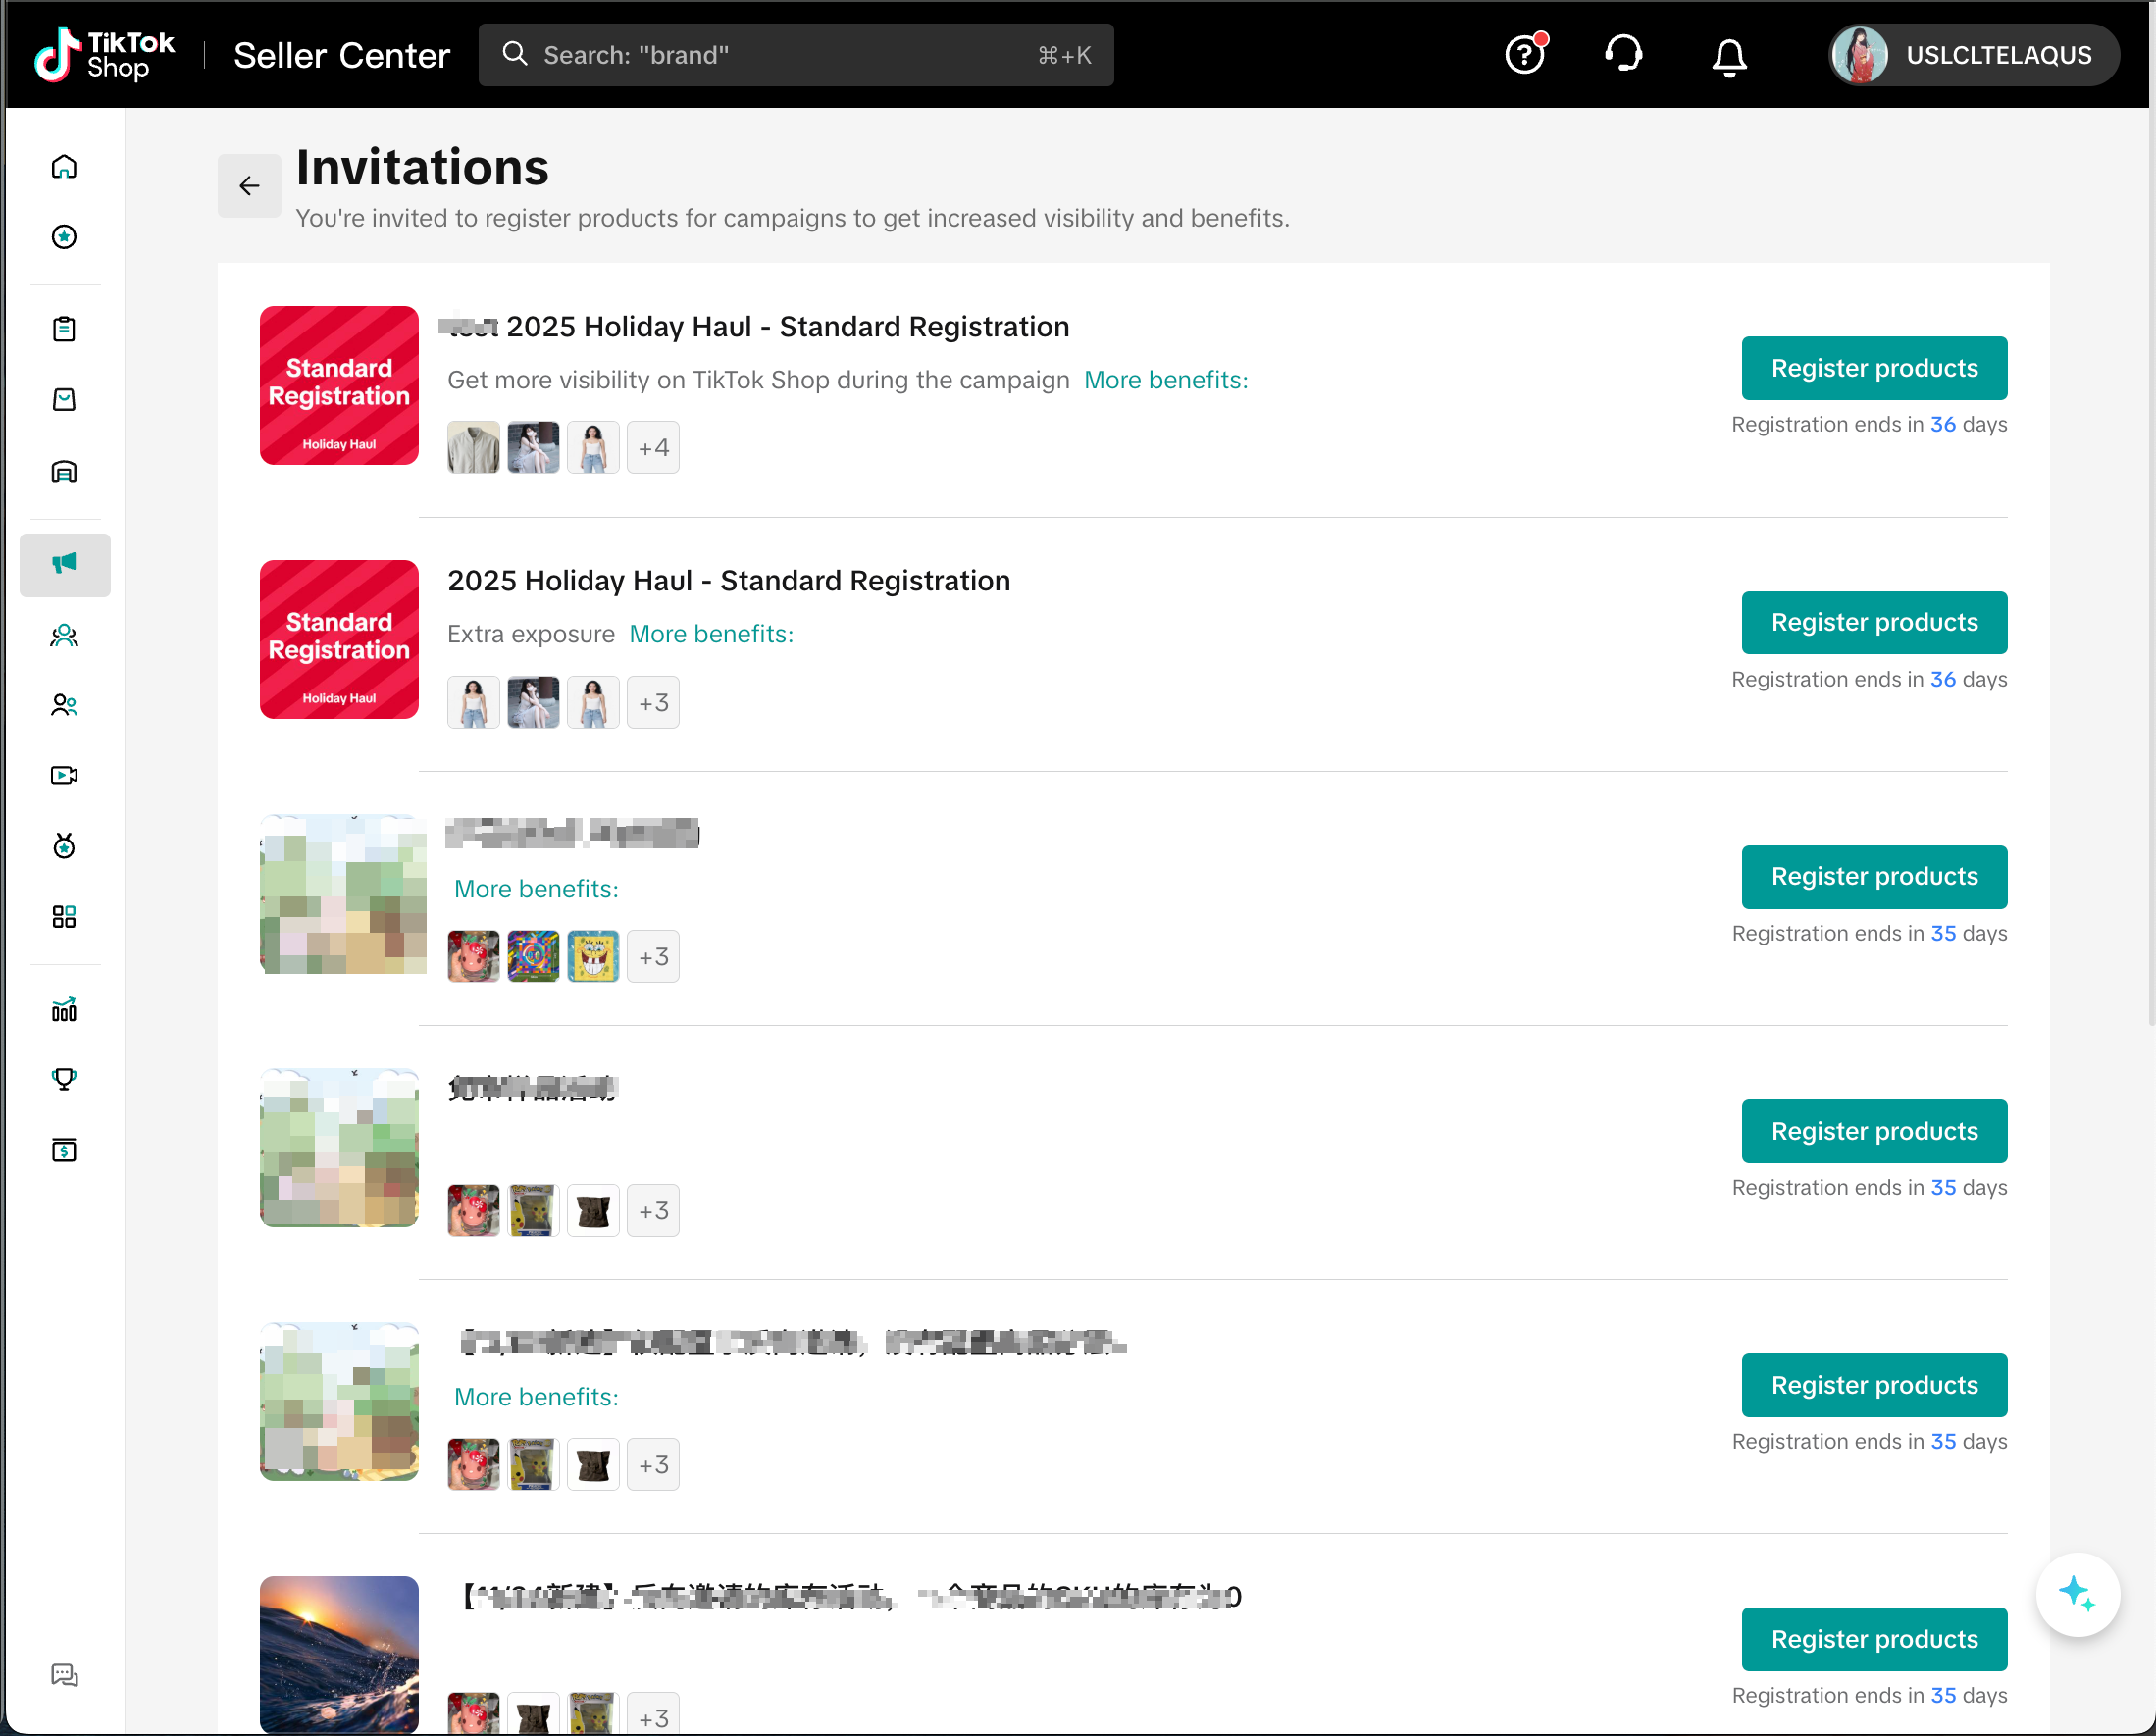
Task: Expand the +4 product thumbnails
Action: [653, 448]
